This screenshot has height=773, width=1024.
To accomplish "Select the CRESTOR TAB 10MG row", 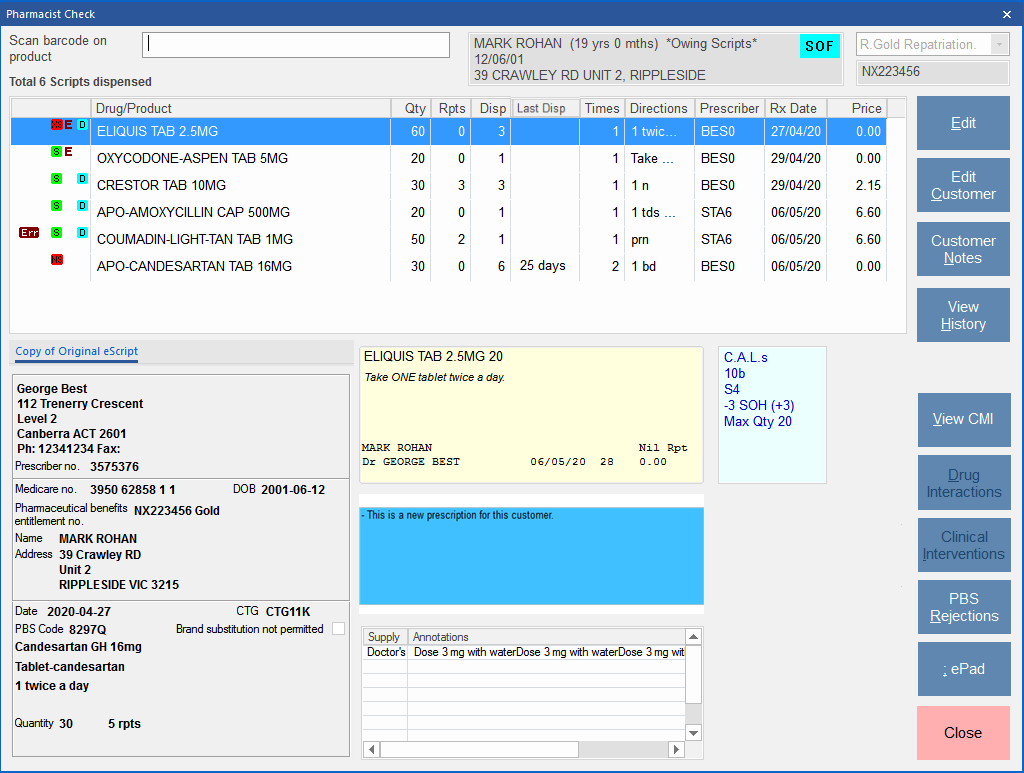I will tap(448, 185).
